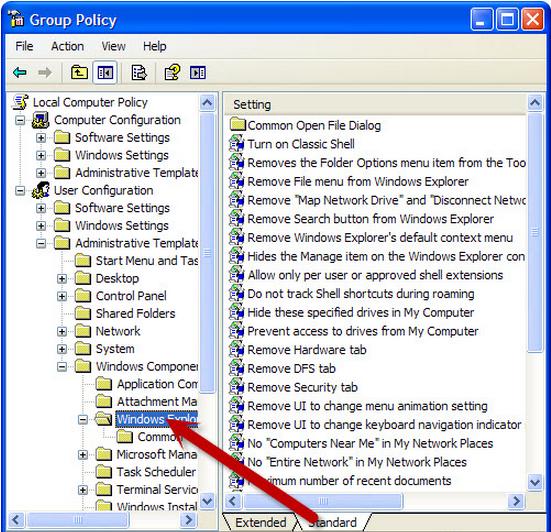Click the open Windows Explorer folder icon

click(x=104, y=419)
